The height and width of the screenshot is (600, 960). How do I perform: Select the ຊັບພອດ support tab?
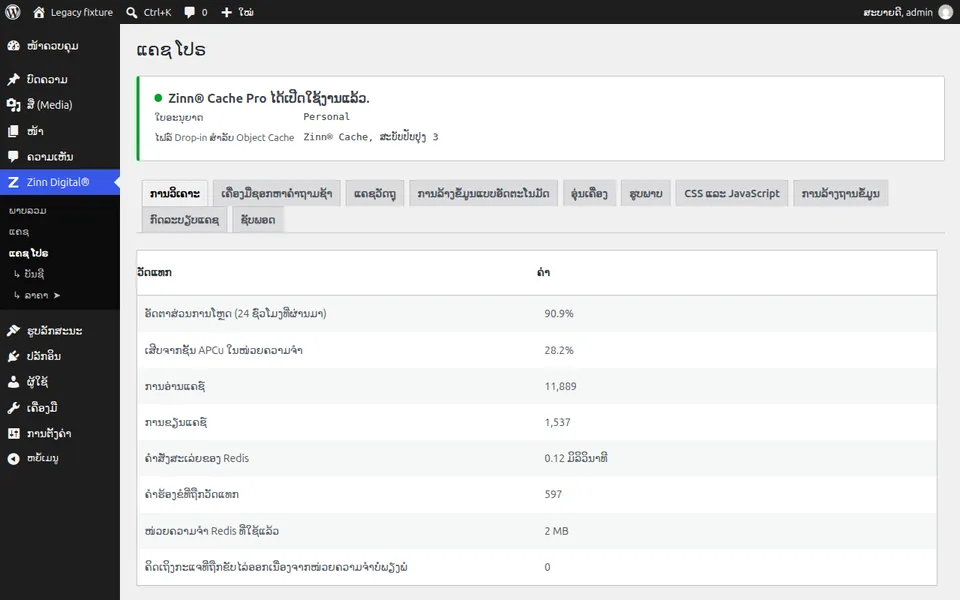tap(258, 220)
